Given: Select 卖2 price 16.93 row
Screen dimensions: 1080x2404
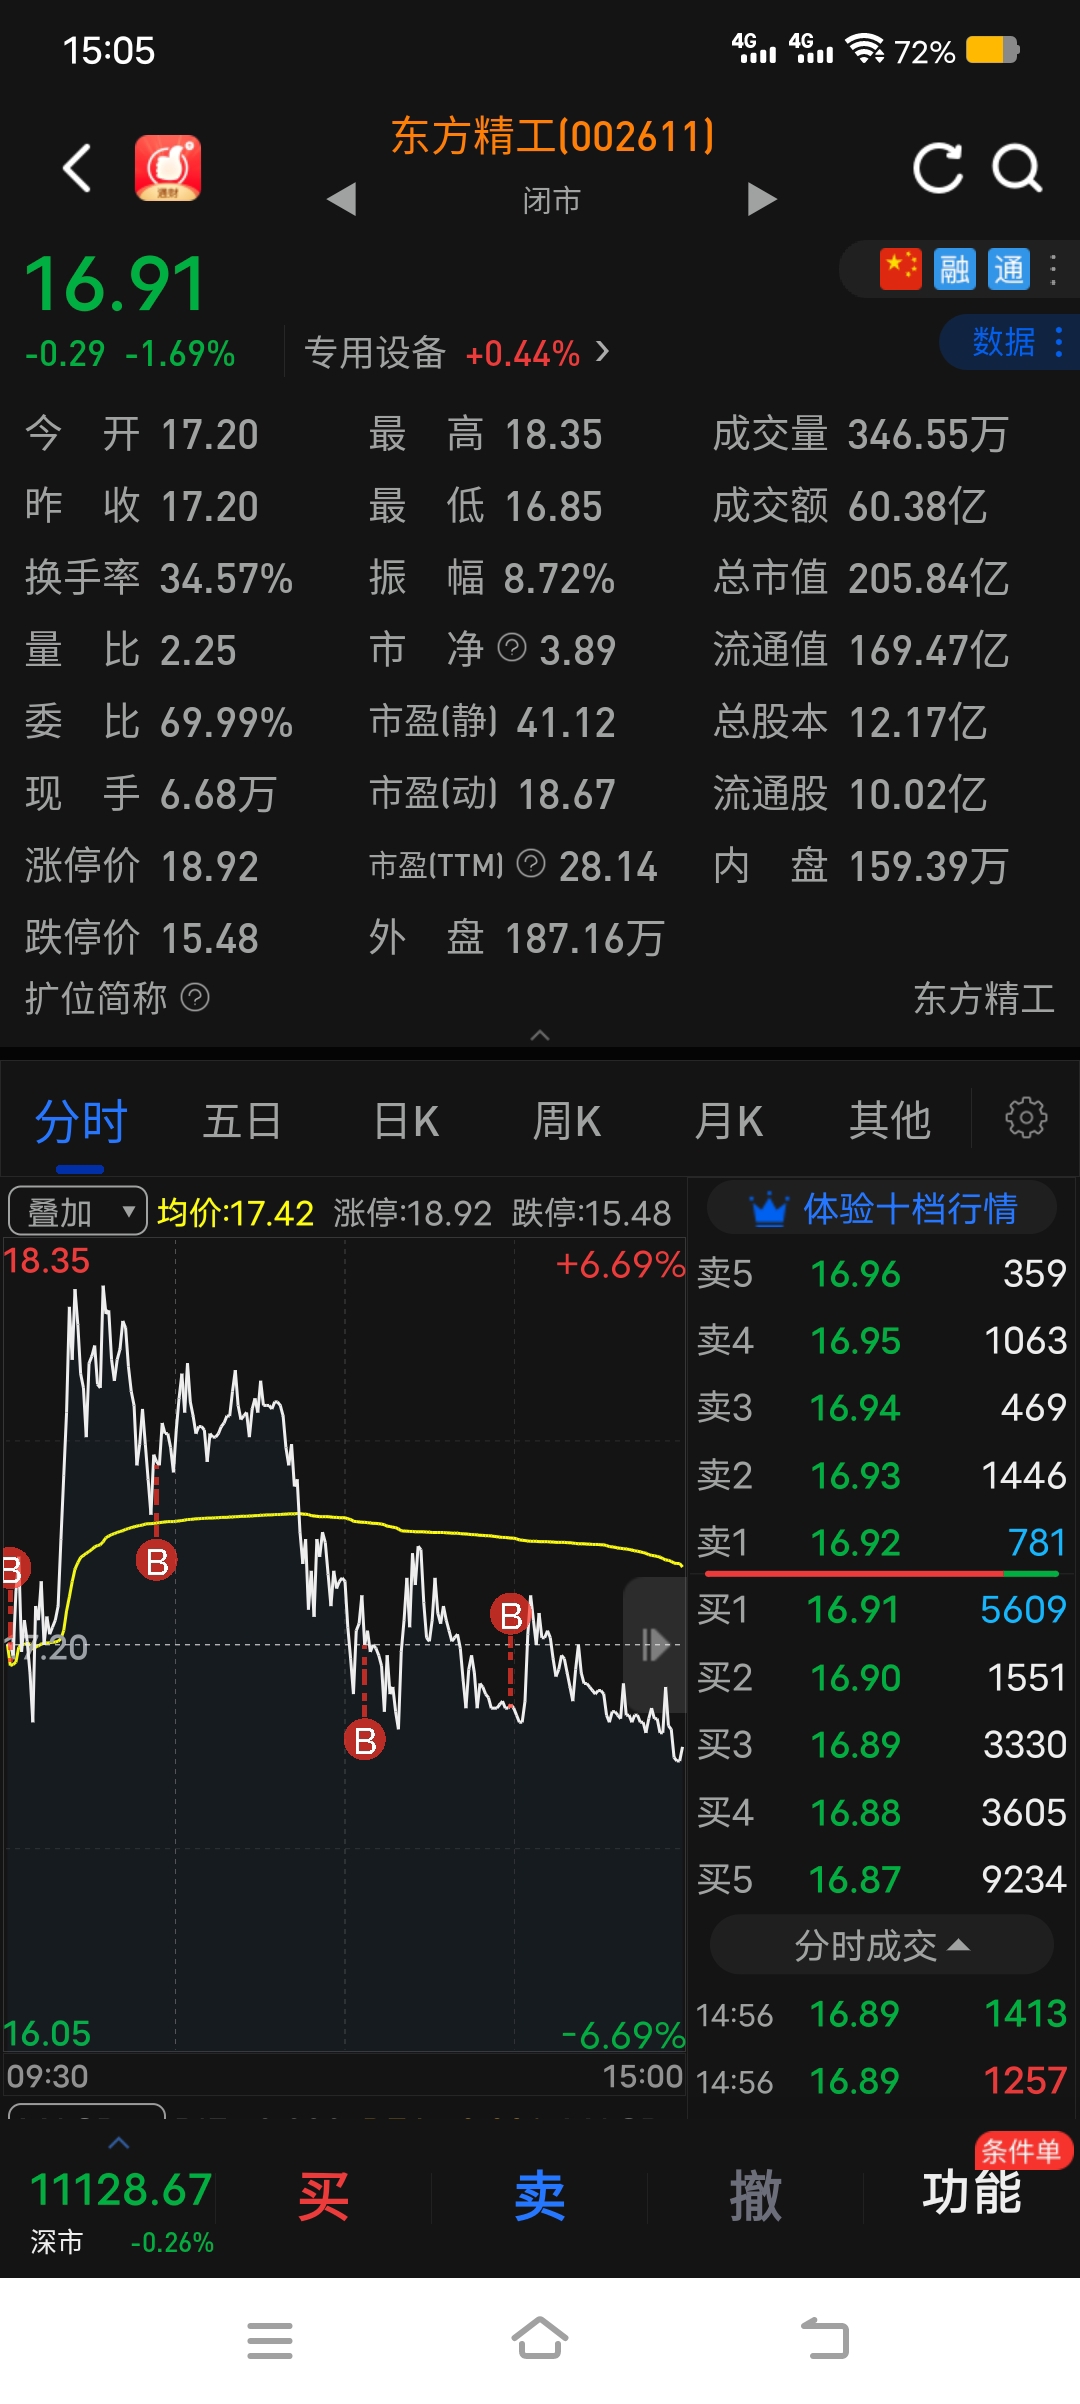Looking at the screenshot, I should click(x=882, y=1476).
